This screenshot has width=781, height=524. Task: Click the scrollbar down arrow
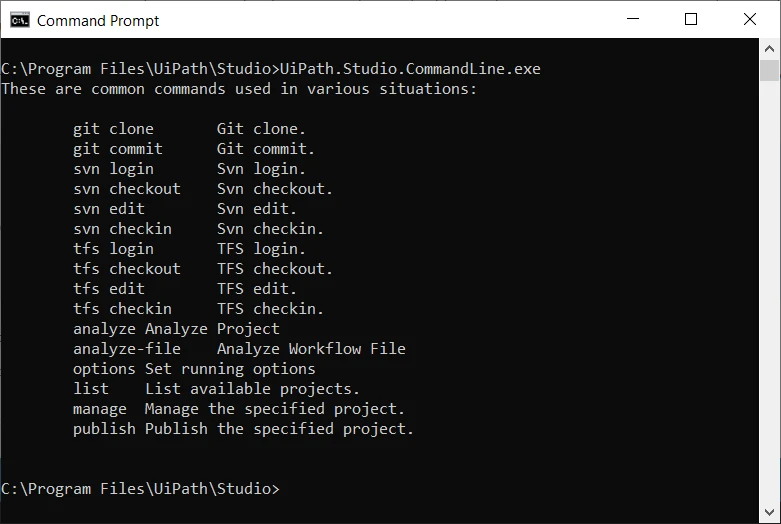(769, 513)
